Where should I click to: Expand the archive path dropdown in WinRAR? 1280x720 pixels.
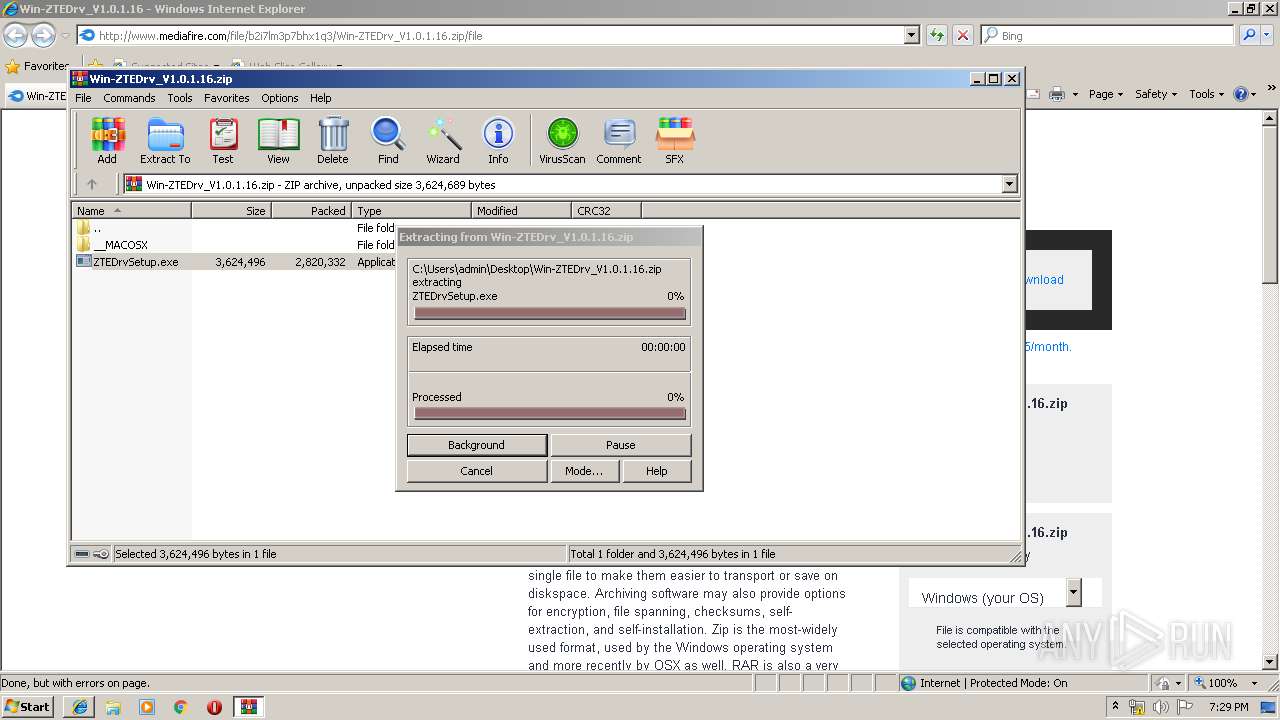(x=1009, y=184)
